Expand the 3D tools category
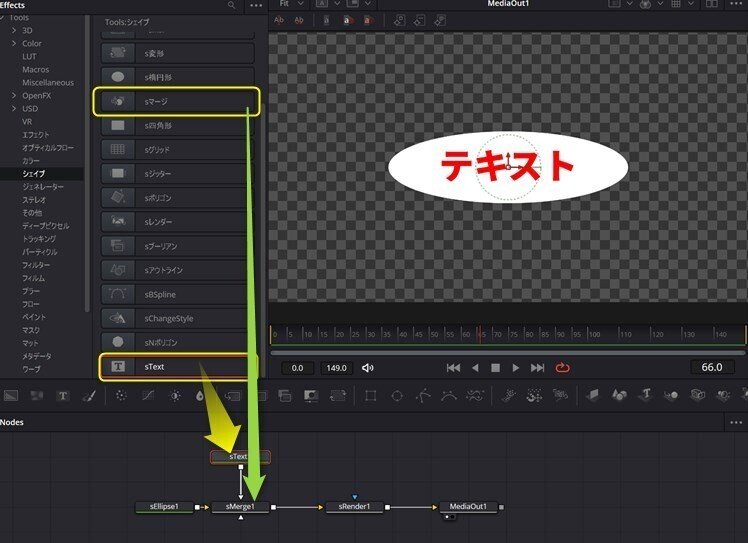The height and width of the screenshot is (543, 748). (x=14, y=30)
